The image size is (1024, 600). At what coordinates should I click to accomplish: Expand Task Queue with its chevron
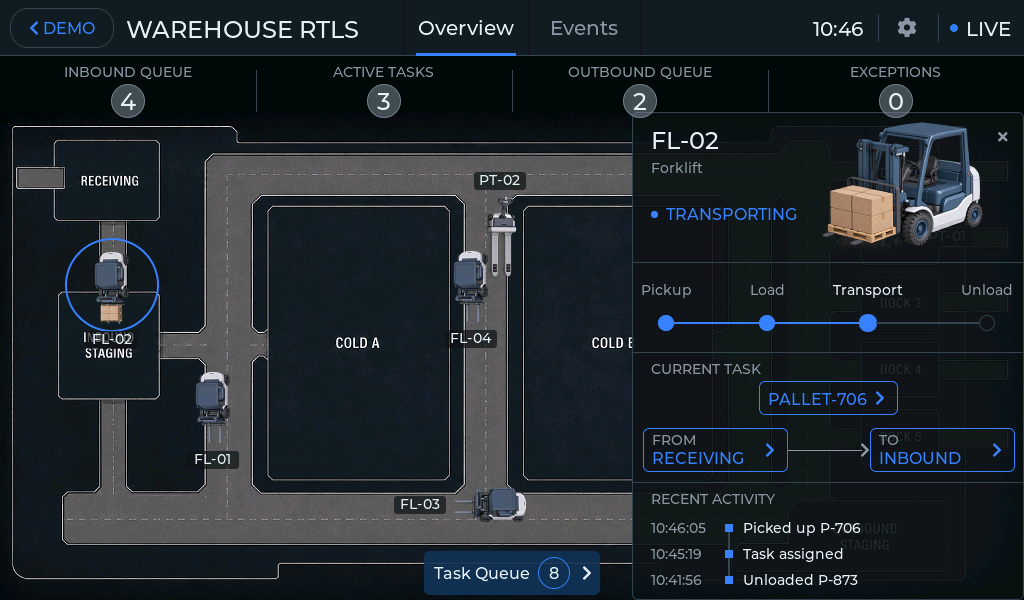586,573
